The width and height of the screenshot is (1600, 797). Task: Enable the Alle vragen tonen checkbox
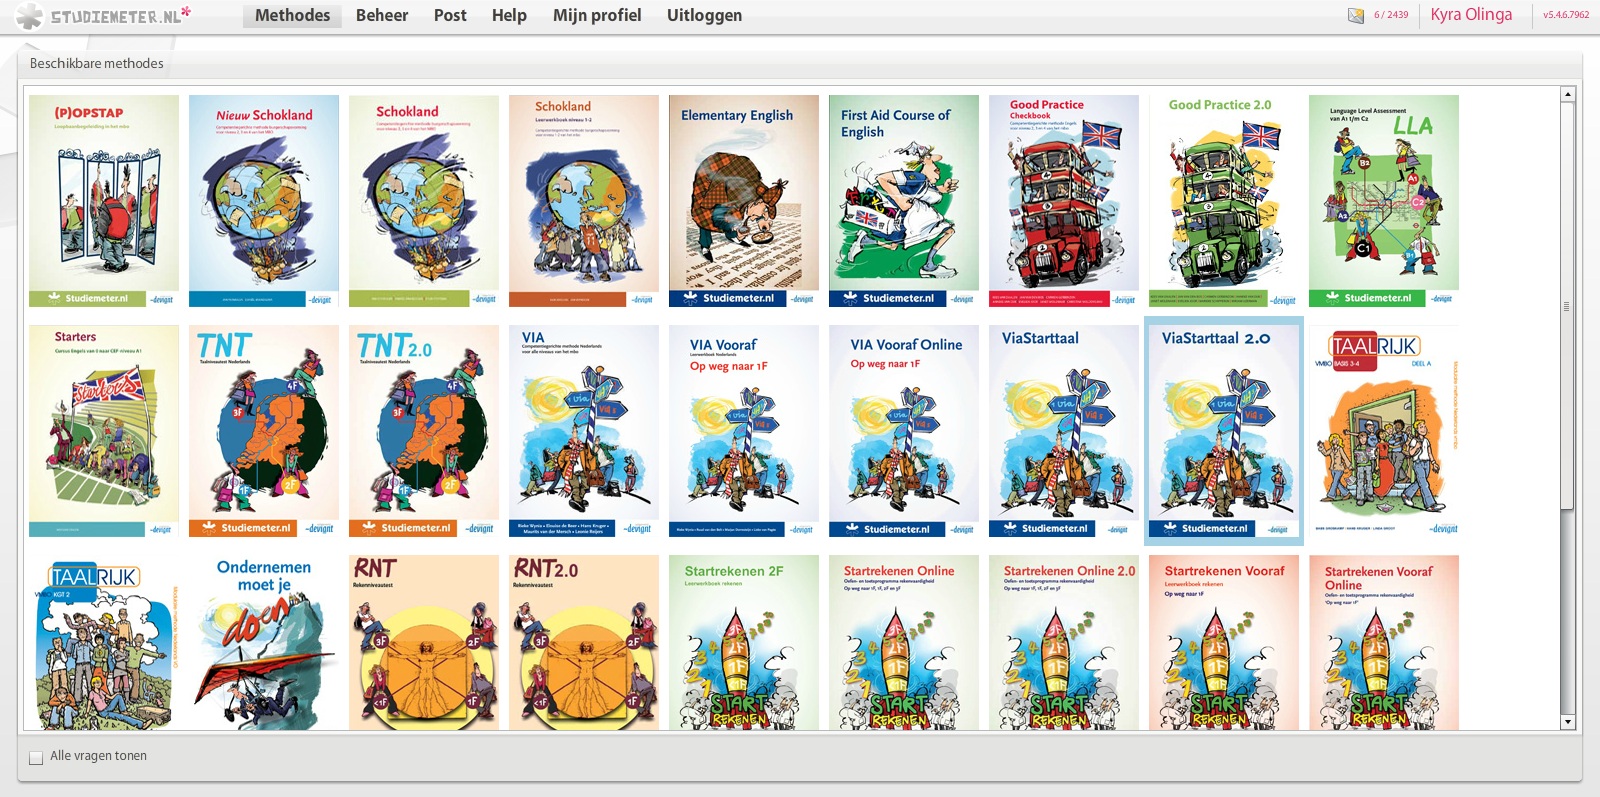click(x=36, y=758)
